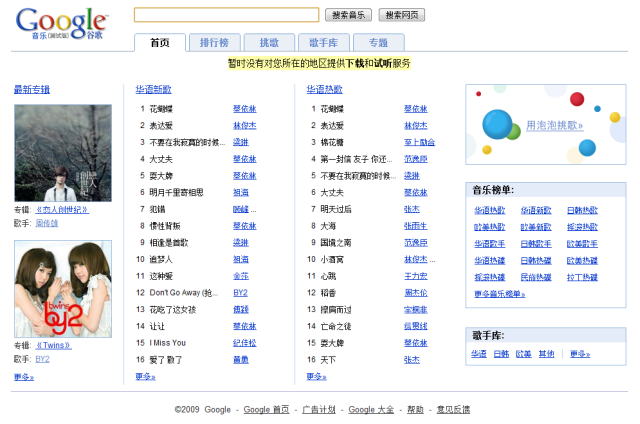
Task: Switch to the 专题 tab
Action: pyautogui.click(x=378, y=42)
